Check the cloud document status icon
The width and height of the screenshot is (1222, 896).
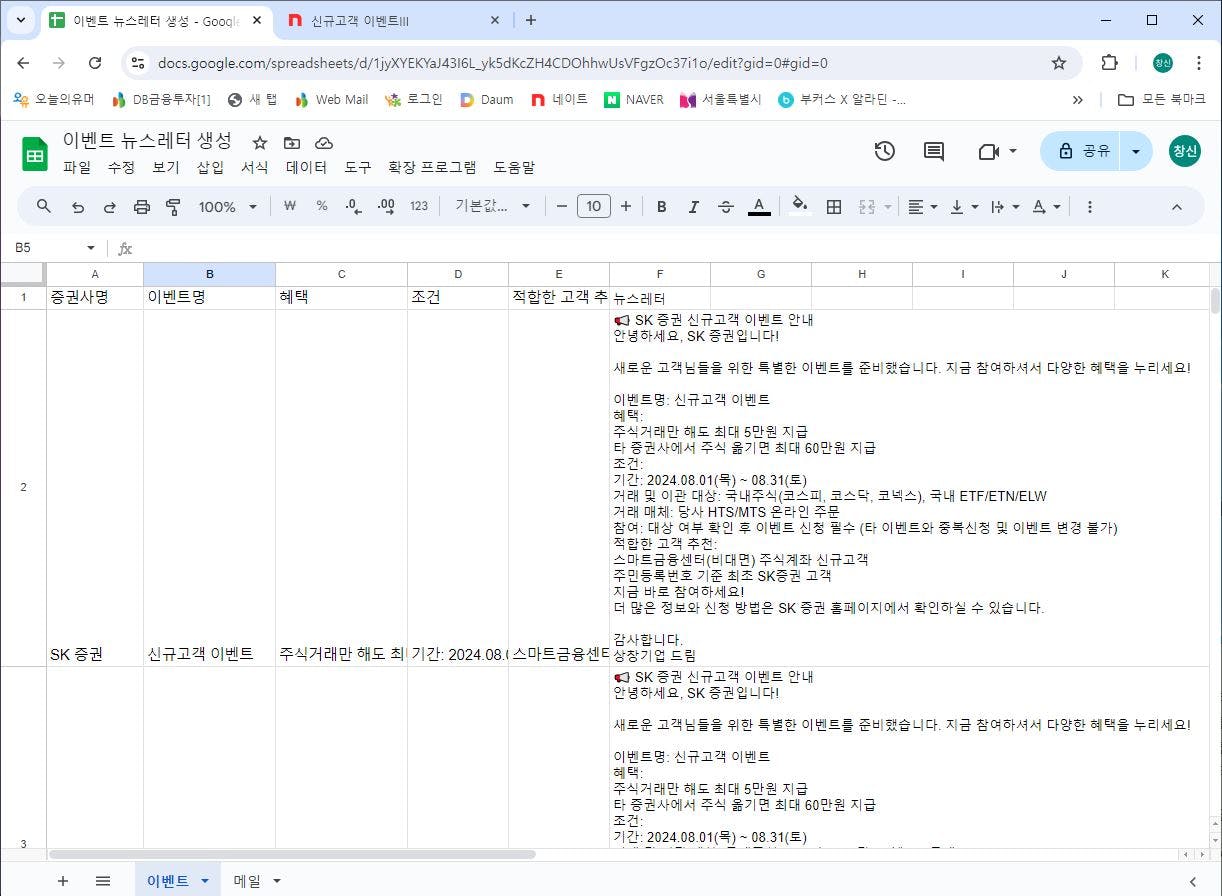click(324, 143)
